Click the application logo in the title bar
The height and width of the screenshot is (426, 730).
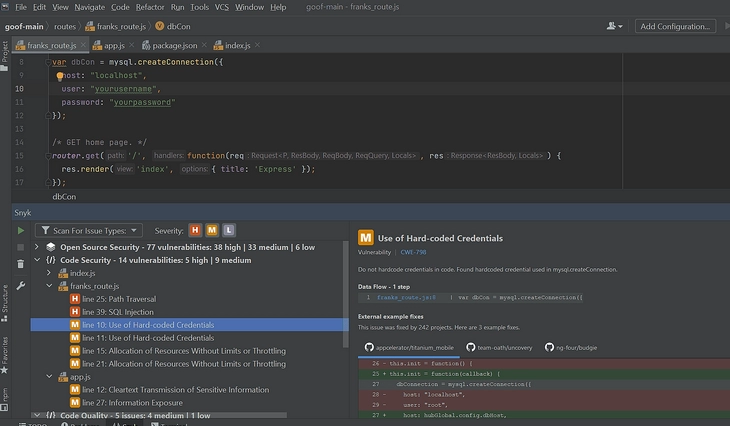coord(5,7)
